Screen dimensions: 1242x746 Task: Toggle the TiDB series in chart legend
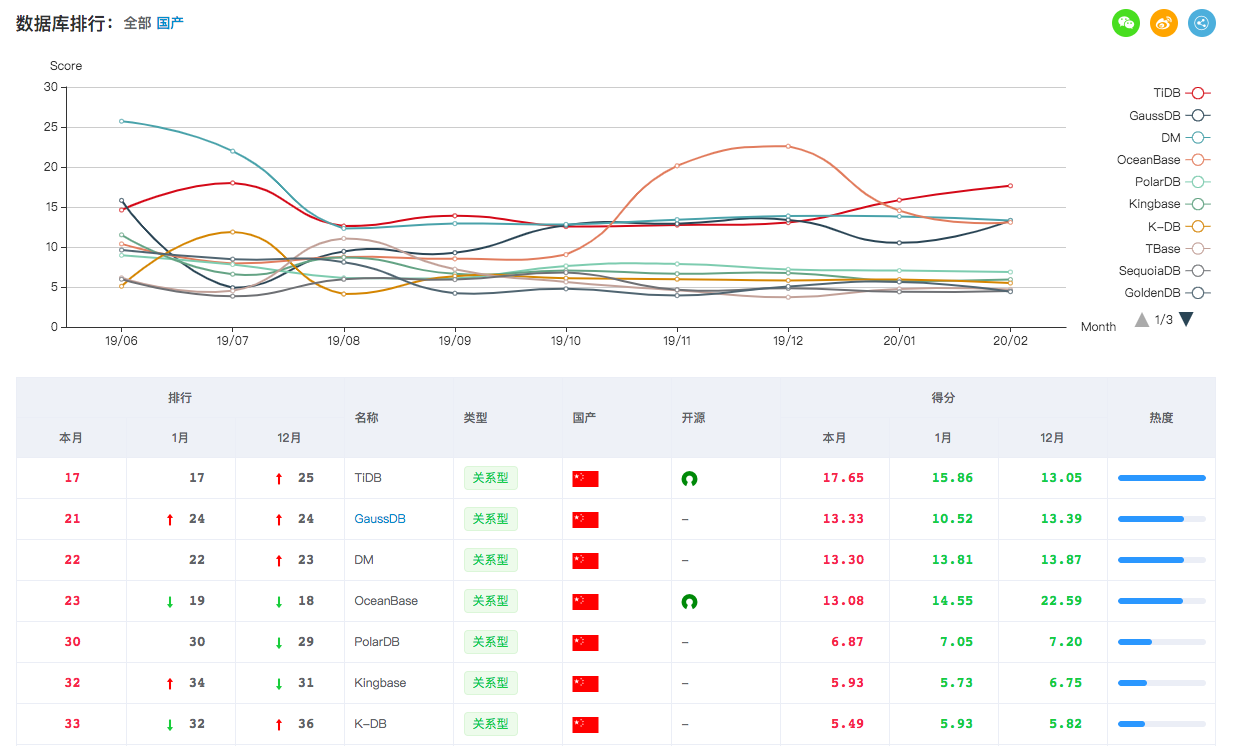coord(1181,93)
